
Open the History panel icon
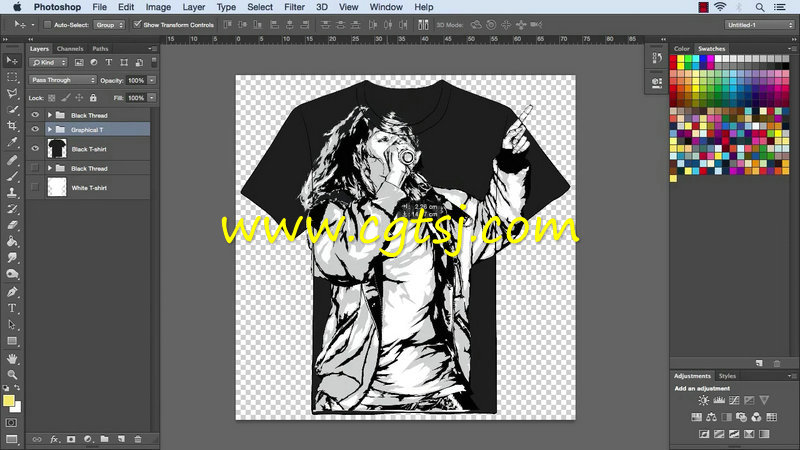(x=657, y=58)
